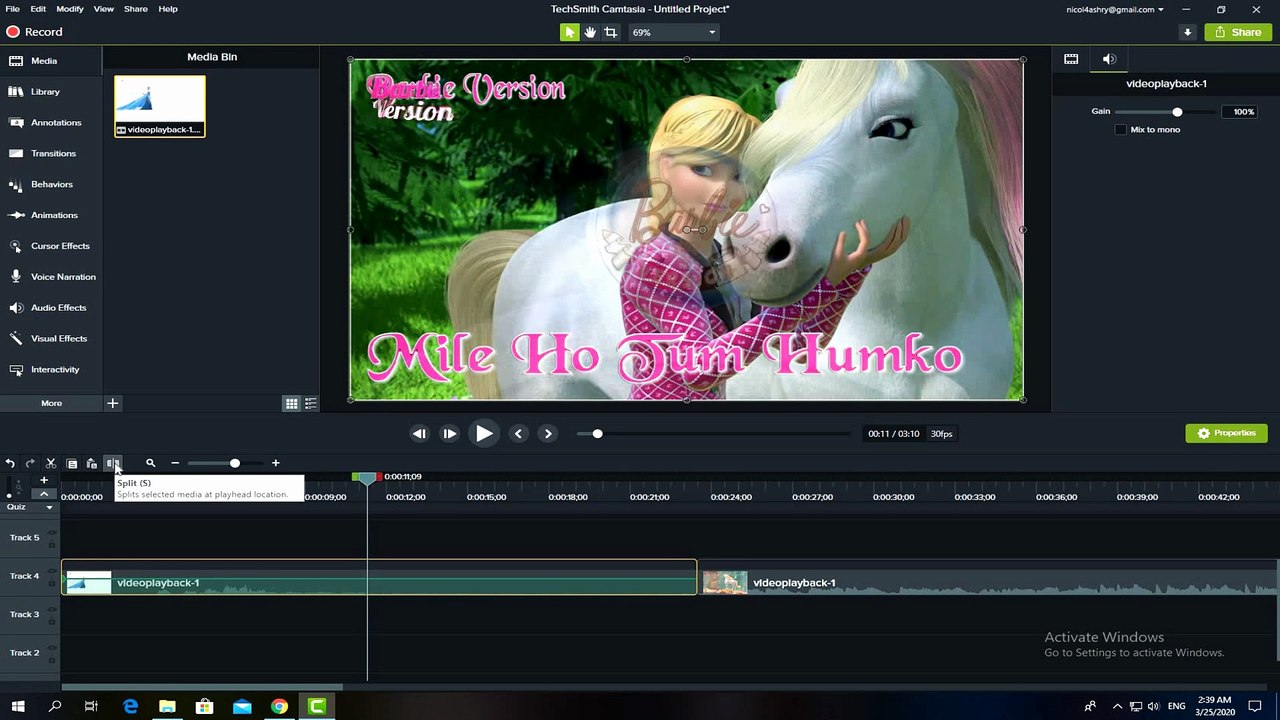
Task: Click the Redo arrow in timeline toolbar
Action: click(30, 463)
